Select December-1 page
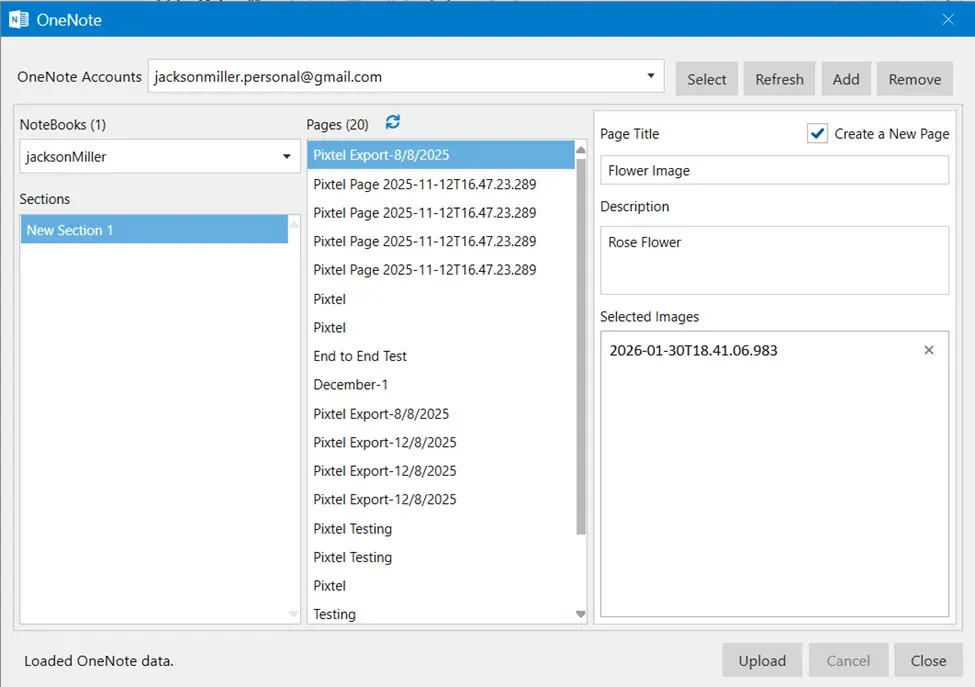Image resolution: width=975 pixels, height=687 pixels. click(440, 384)
